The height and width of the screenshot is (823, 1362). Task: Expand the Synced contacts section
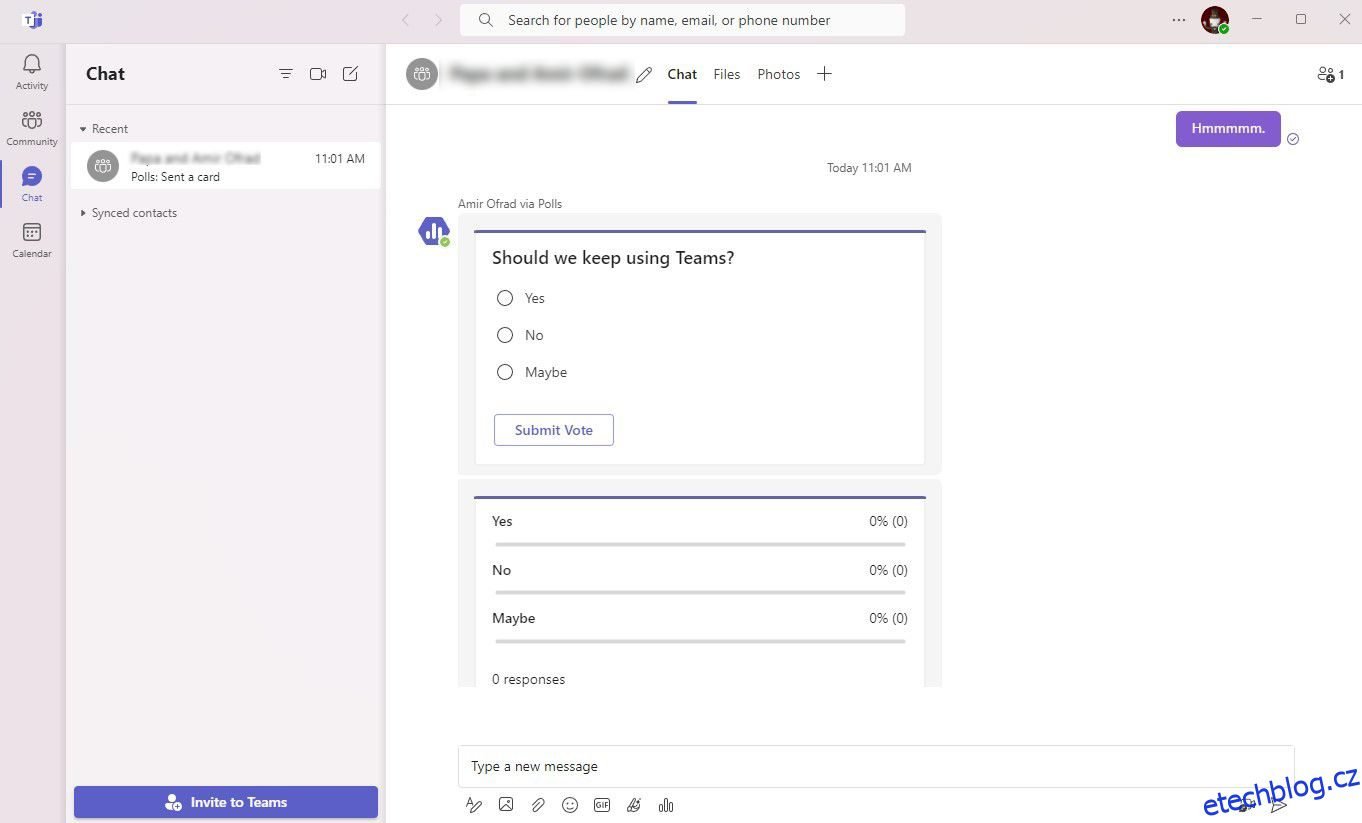coord(128,213)
